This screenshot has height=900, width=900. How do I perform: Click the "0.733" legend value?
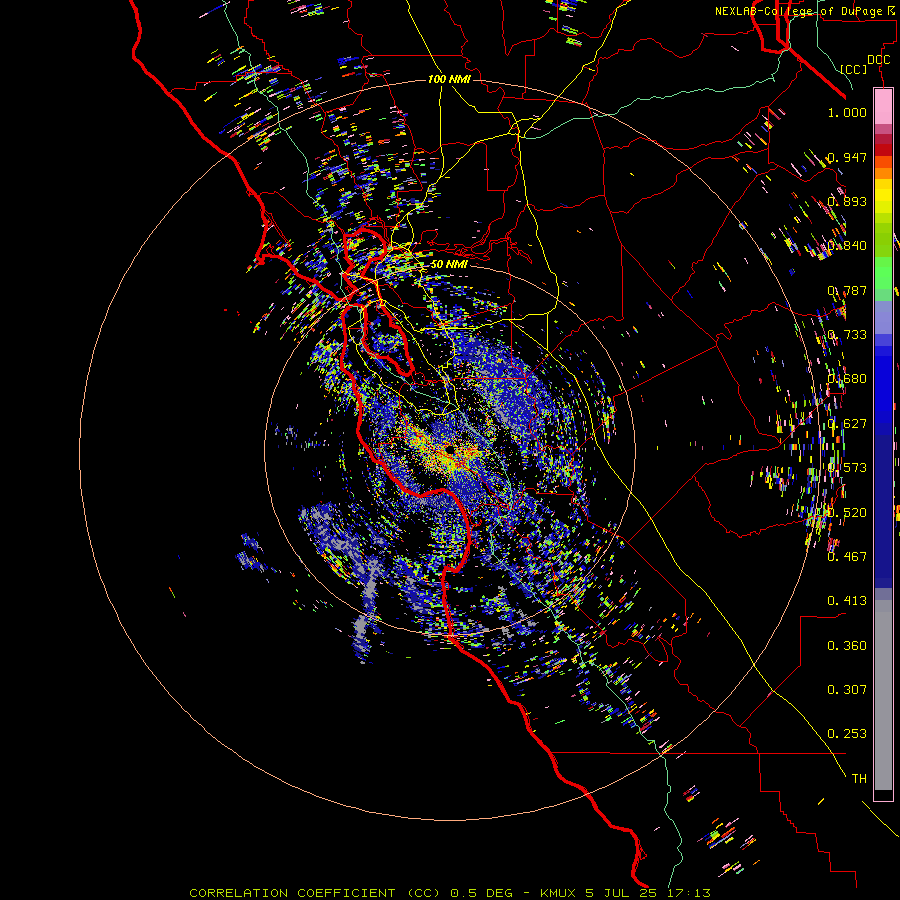pos(847,335)
